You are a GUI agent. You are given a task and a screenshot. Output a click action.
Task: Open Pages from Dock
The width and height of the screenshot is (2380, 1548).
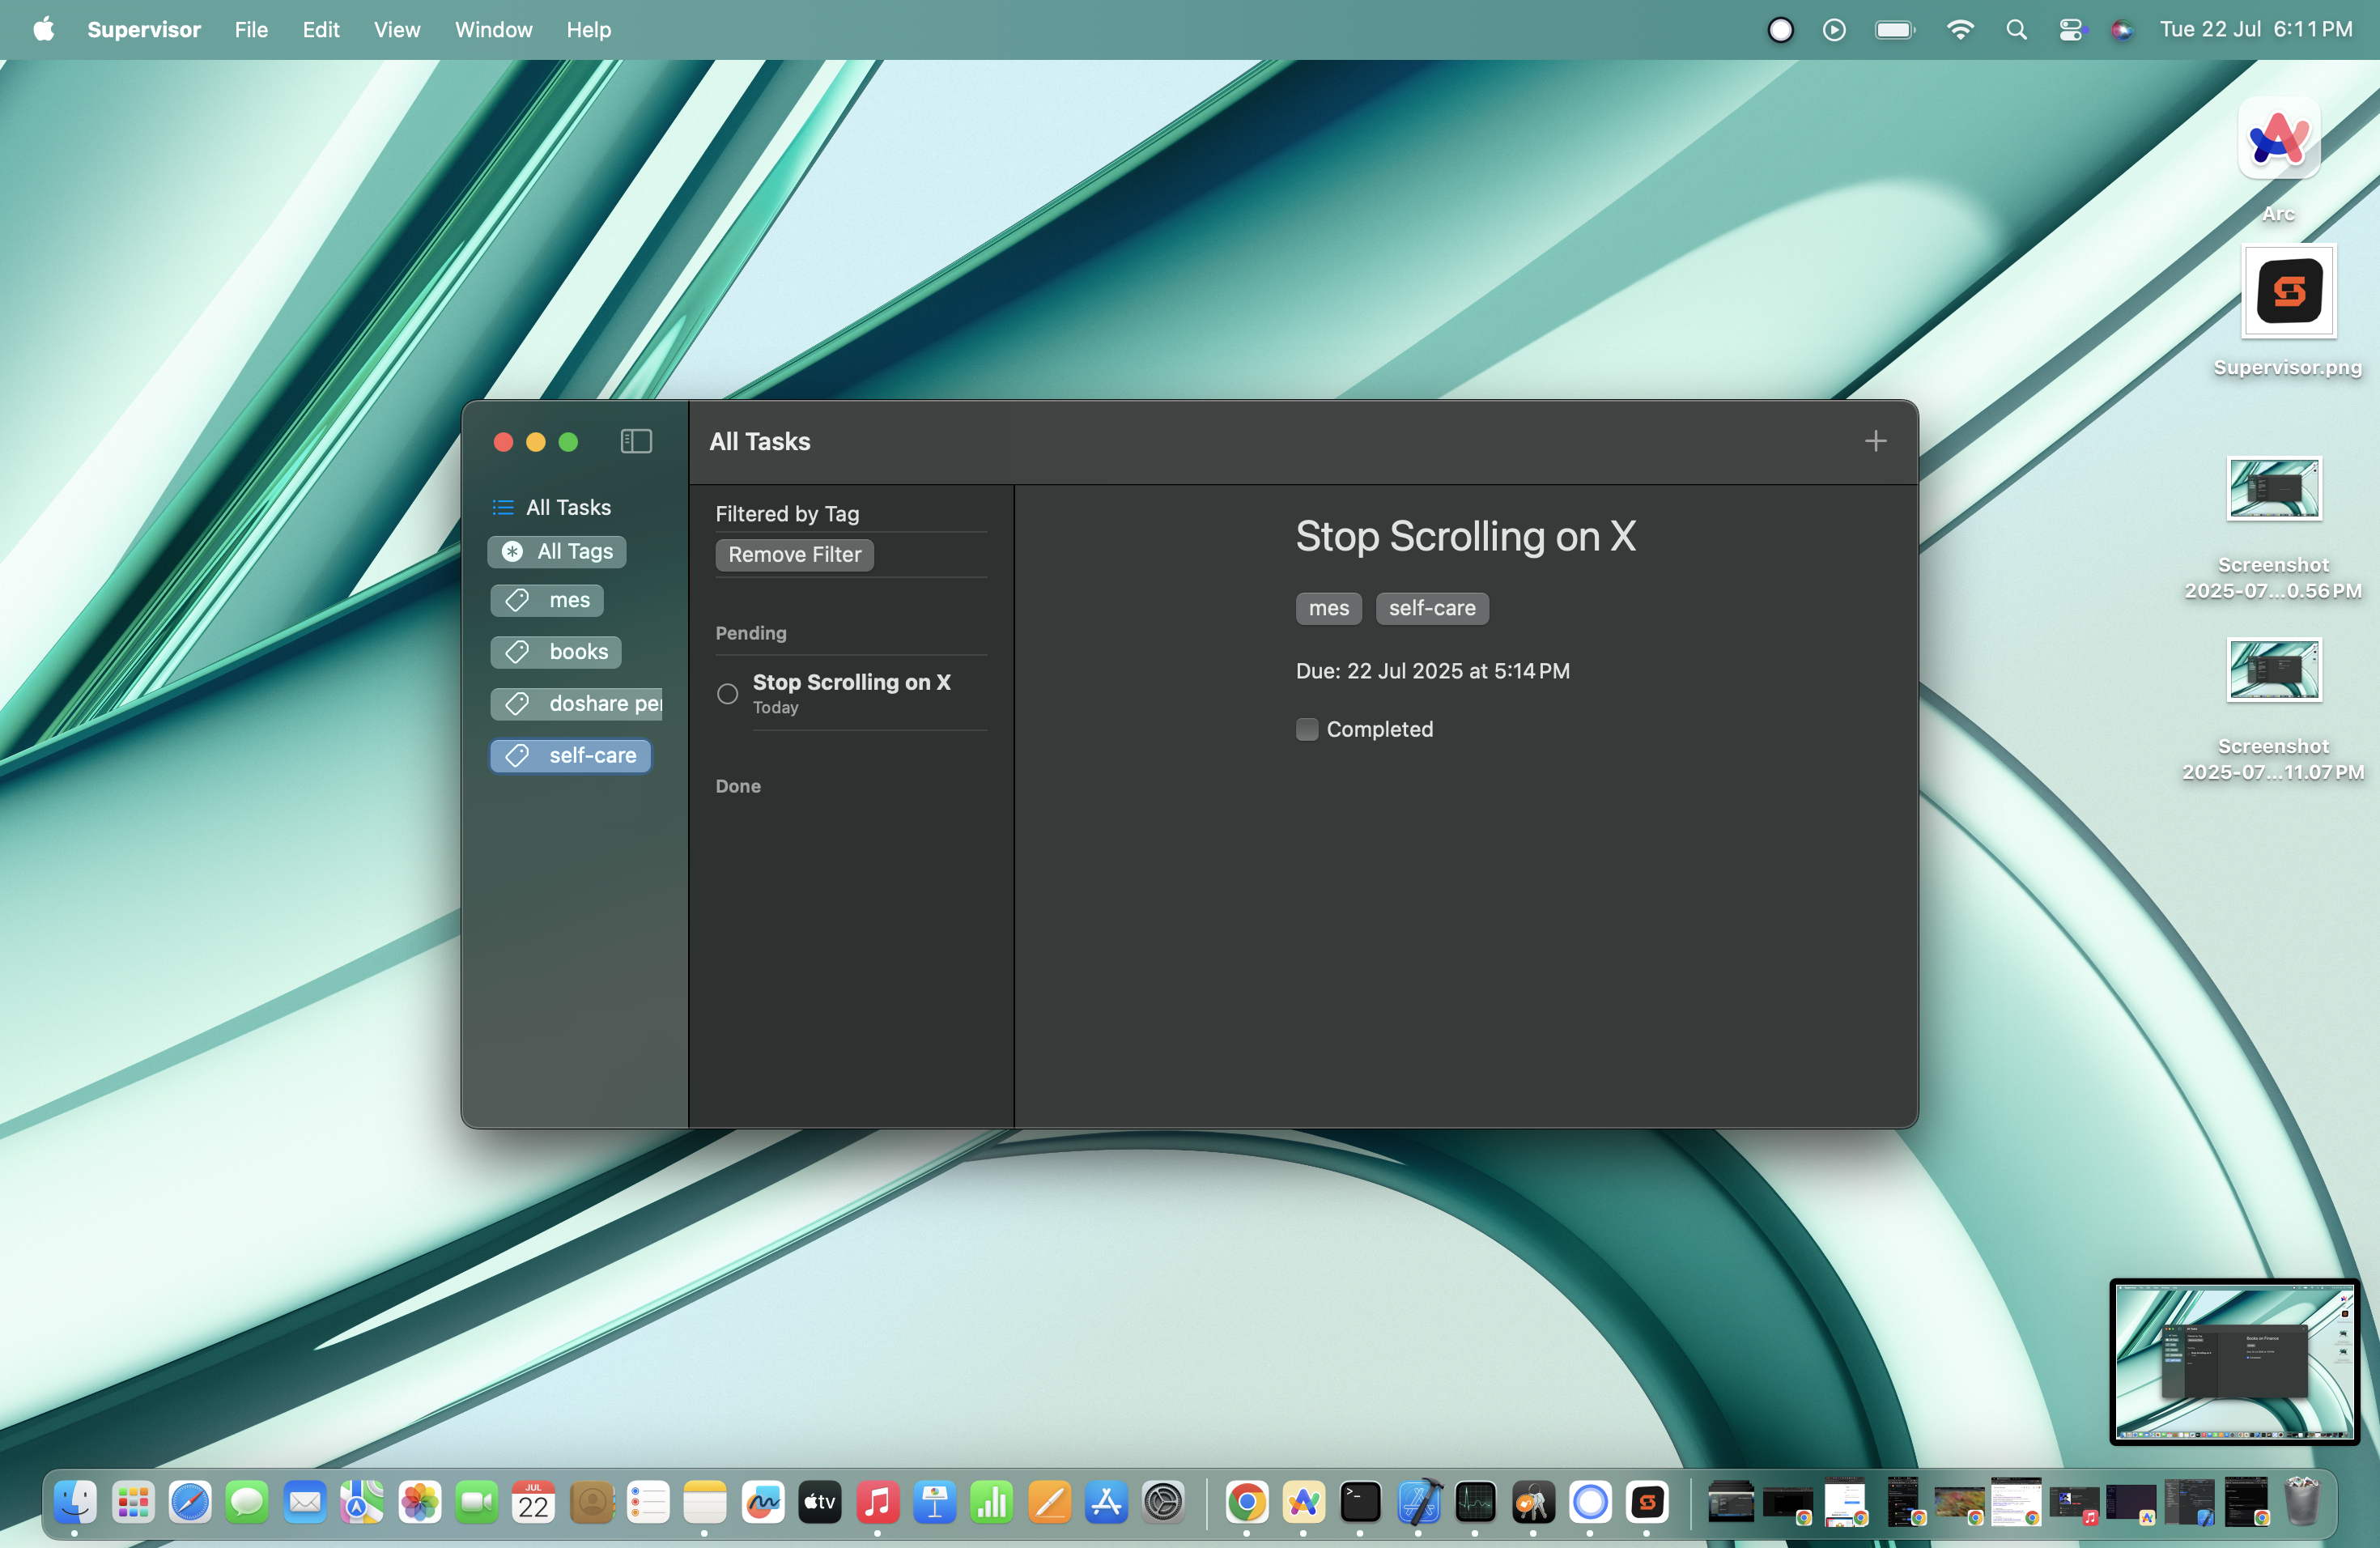pos(1050,1502)
